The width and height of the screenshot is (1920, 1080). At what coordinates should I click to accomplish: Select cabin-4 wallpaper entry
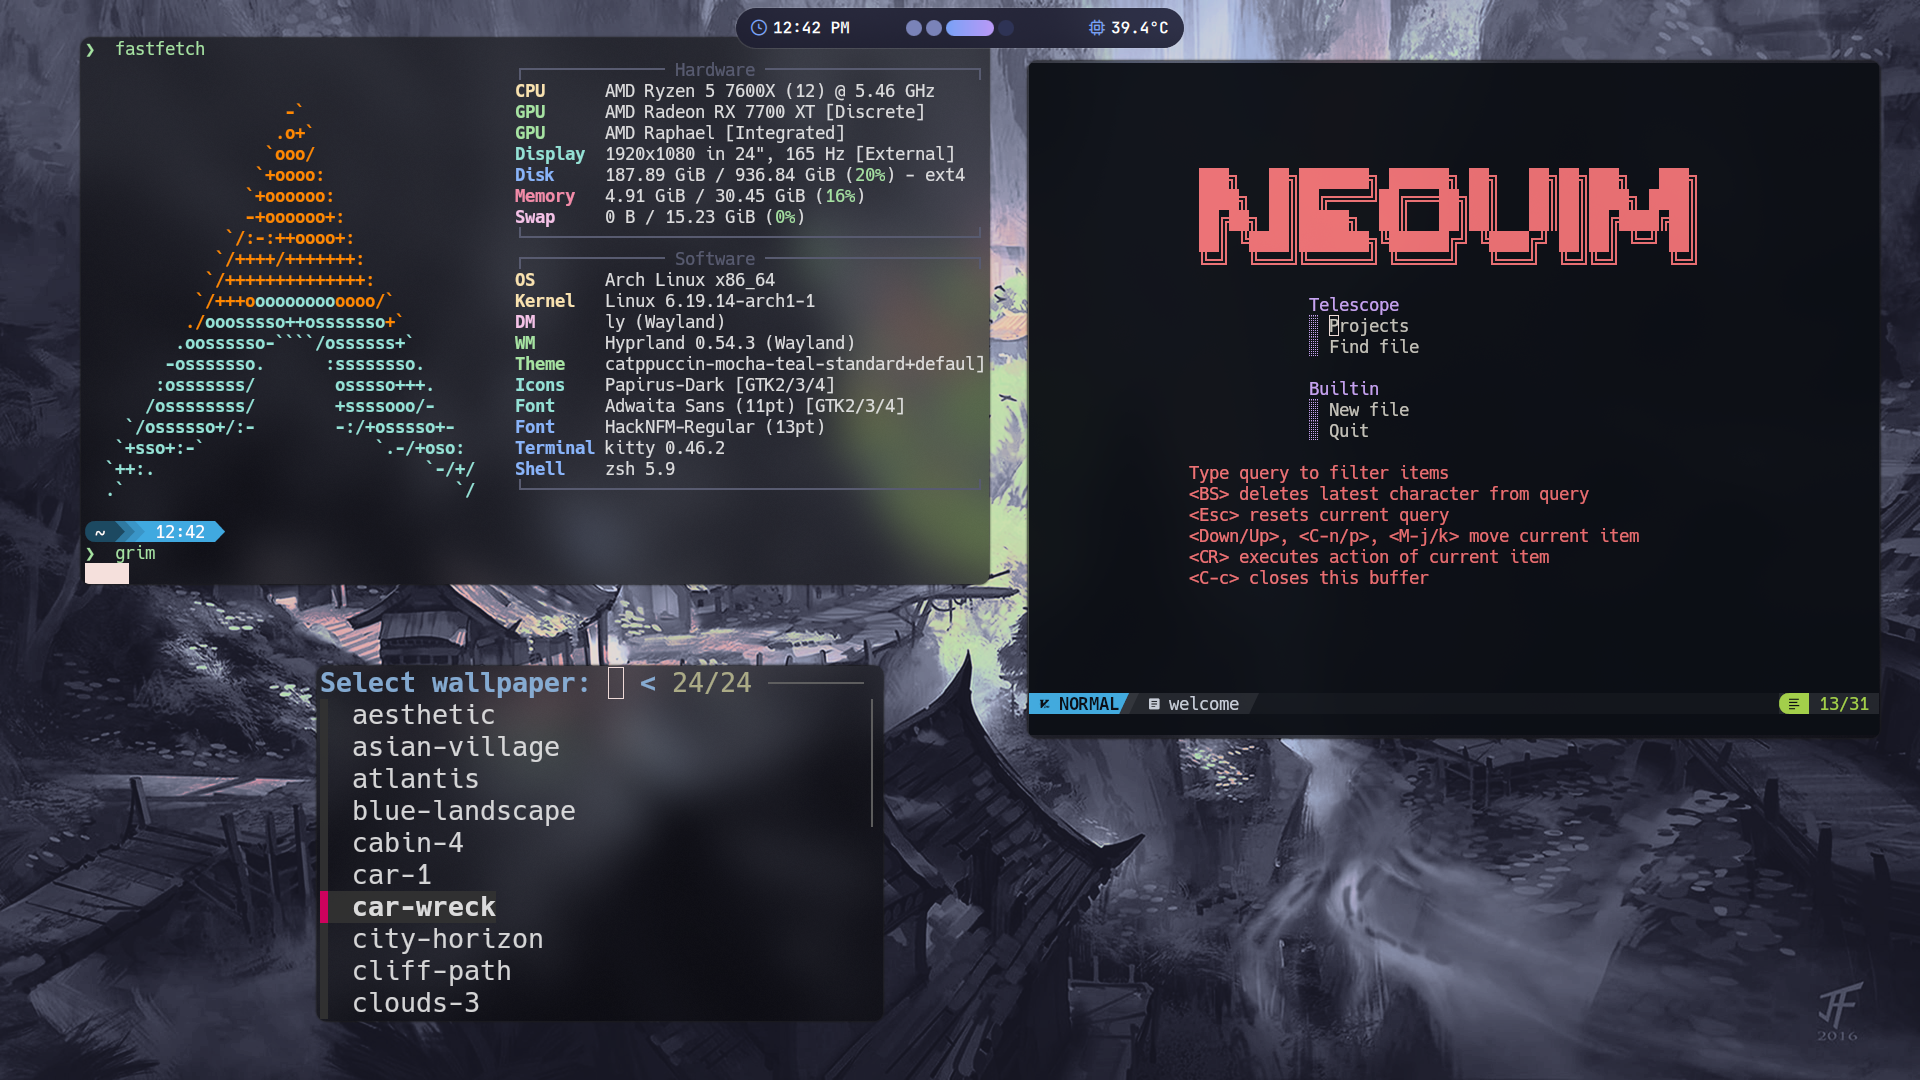[408, 843]
